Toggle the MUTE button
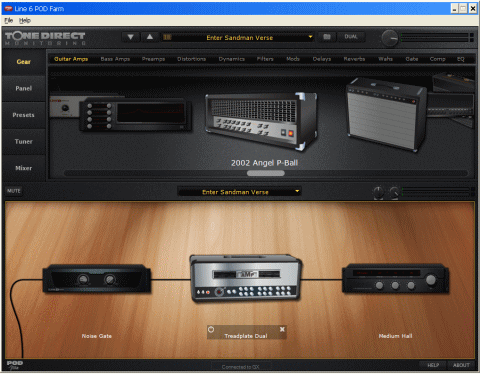The height and width of the screenshot is (374, 480). pos(14,191)
